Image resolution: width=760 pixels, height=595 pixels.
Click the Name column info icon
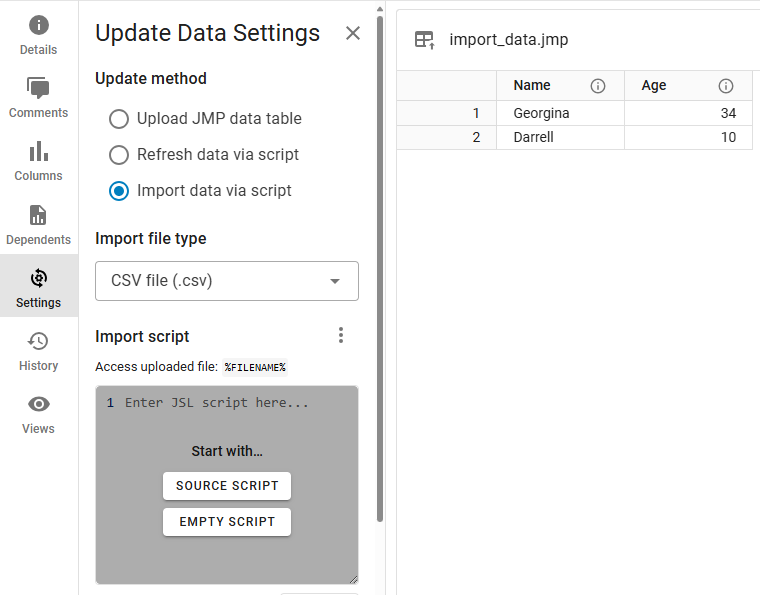coord(598,86)
